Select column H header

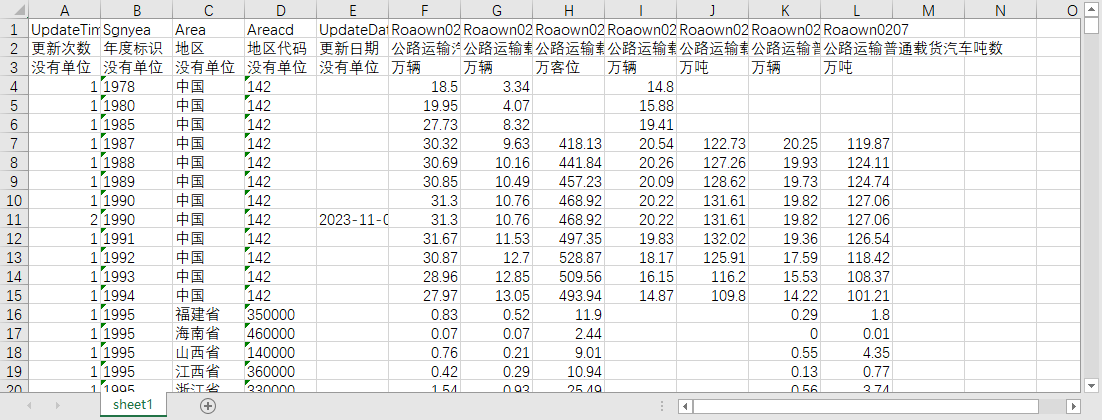pyautogui.click(x=569, y=10)
